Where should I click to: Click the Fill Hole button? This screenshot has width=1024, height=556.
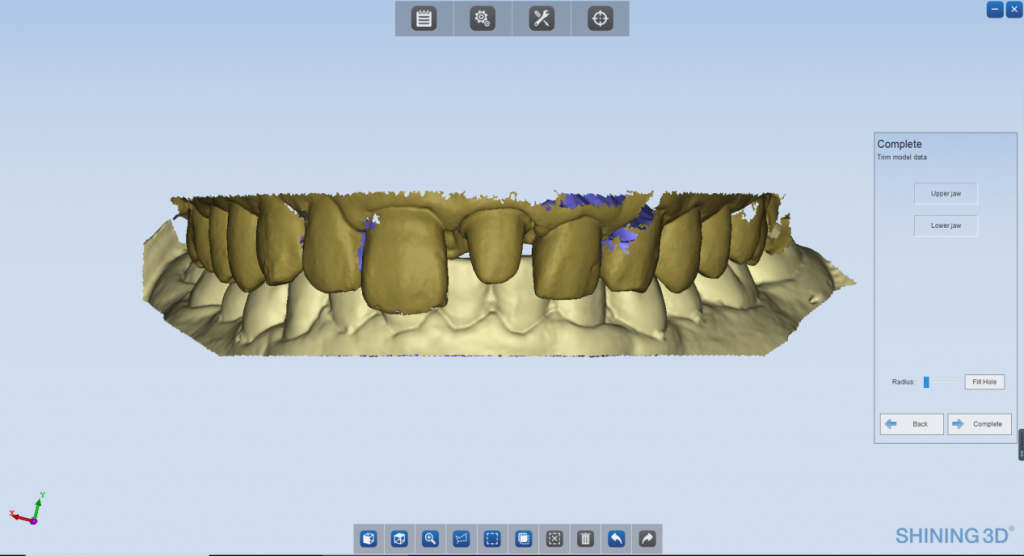984,382
